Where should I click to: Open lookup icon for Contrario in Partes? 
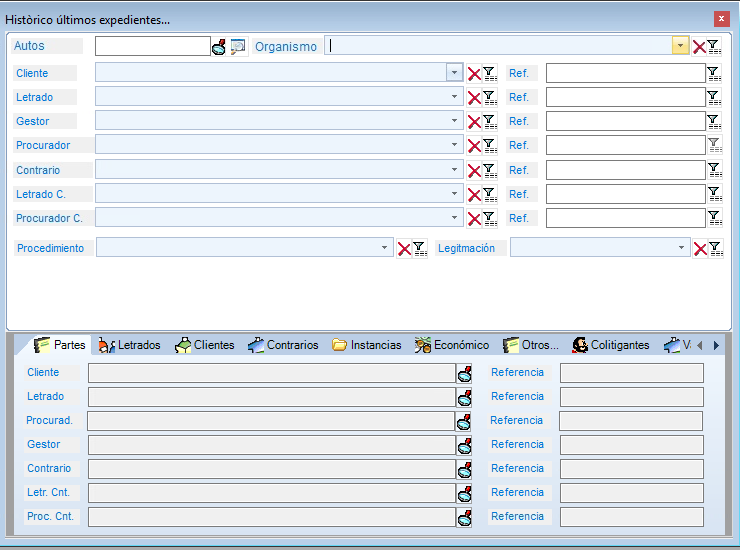[464, 469]
